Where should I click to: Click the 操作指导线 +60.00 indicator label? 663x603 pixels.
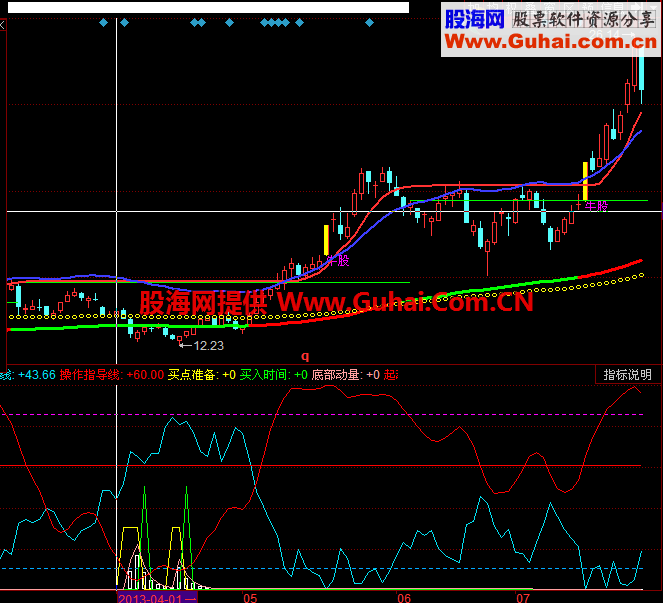click(x=112, y=375)
